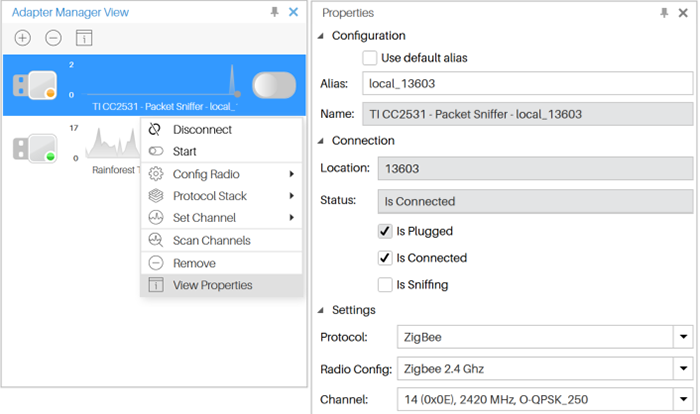This screenshot has height=414, width=700.
Task: Select Protocol Stack menu entry
Action: pyautogui.click(x=221, y=196)
